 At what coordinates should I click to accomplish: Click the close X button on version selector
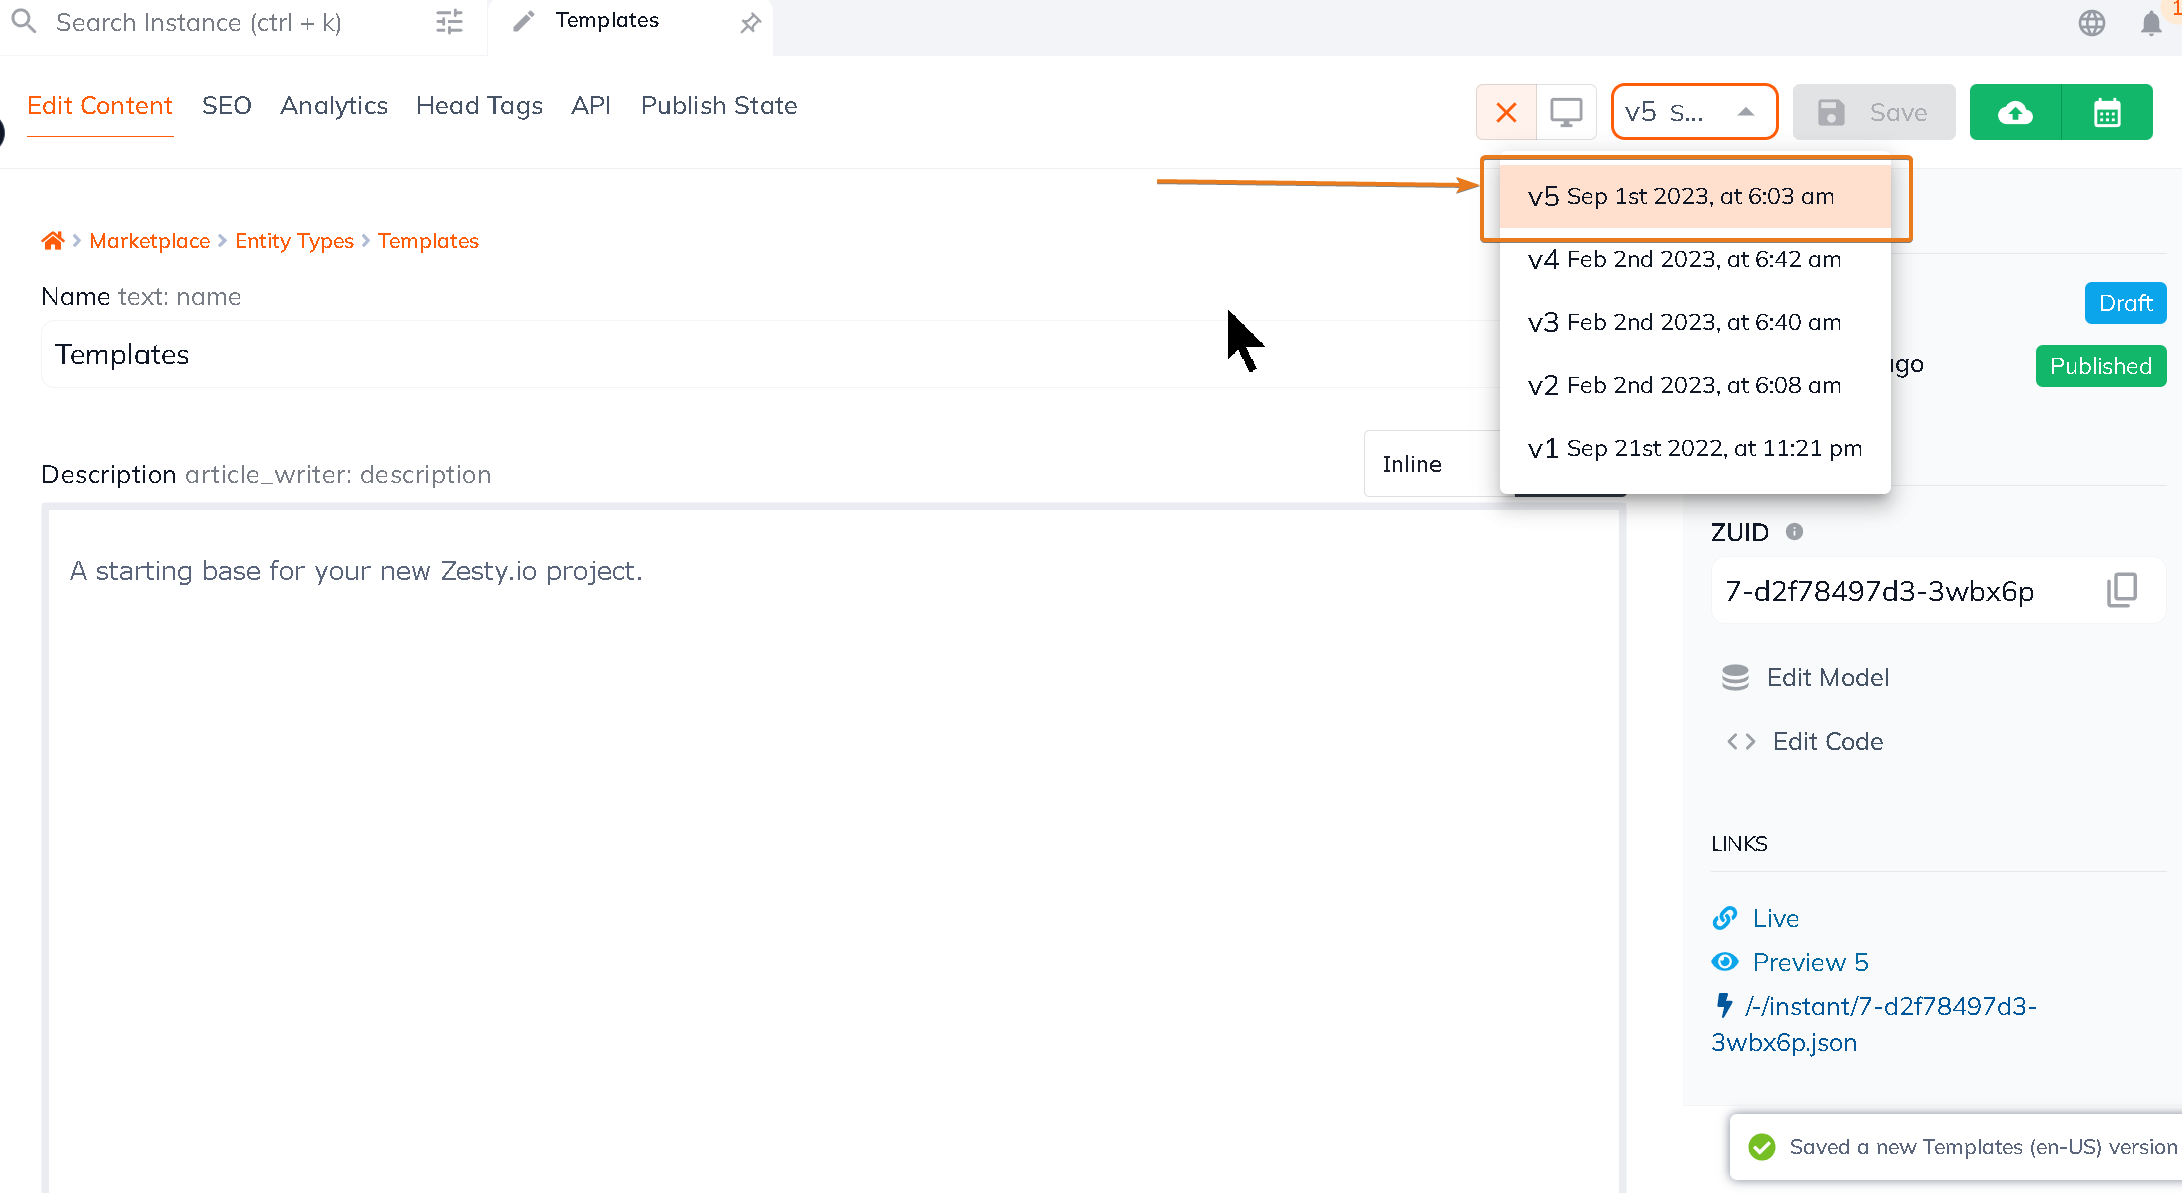point(1506,112)
